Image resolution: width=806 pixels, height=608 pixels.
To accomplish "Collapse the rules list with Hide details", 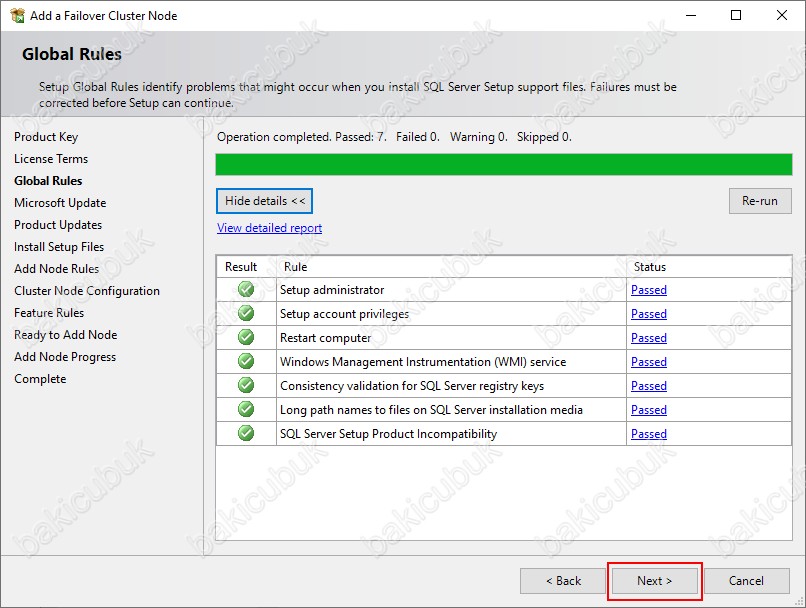I will (x=264, y=201).
